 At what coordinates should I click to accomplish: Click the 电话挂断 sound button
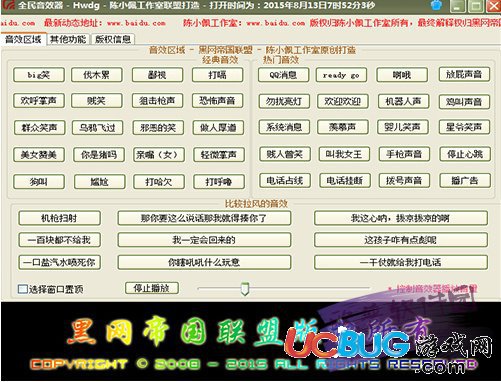coord(345,181)
